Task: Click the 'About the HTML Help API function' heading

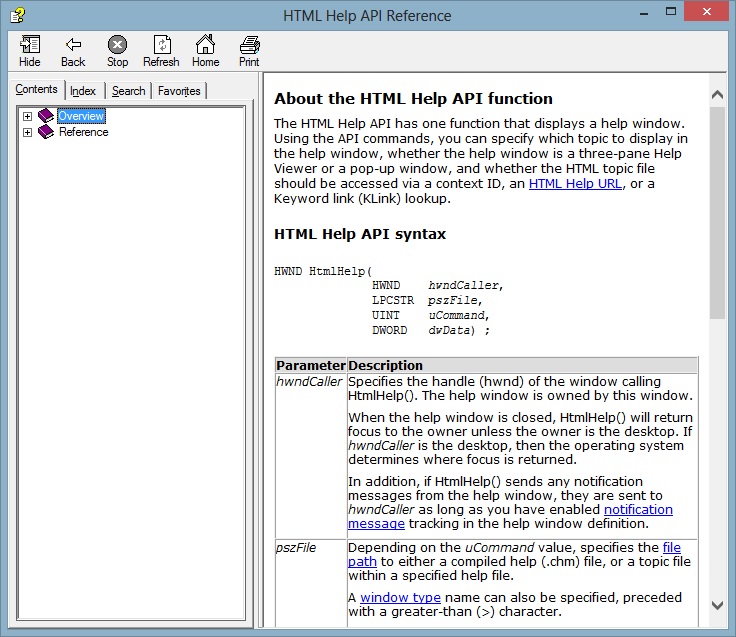Action: tap(414, 99)
